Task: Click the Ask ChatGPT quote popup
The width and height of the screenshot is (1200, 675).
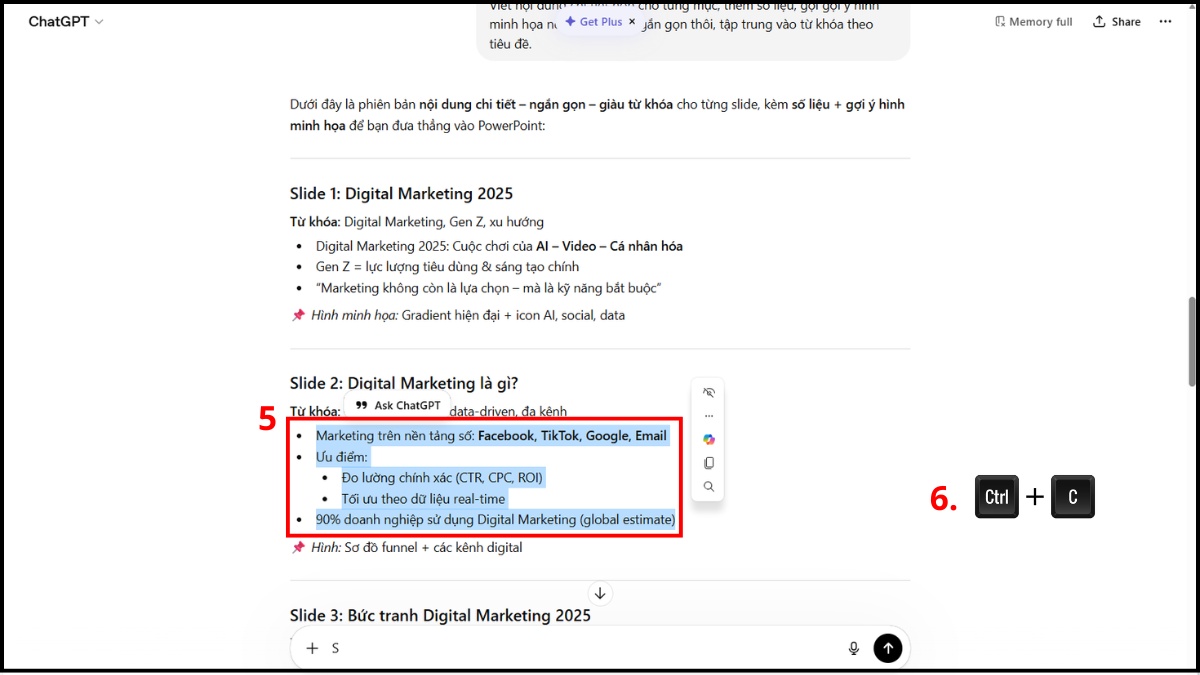Action: coord(396,405)
